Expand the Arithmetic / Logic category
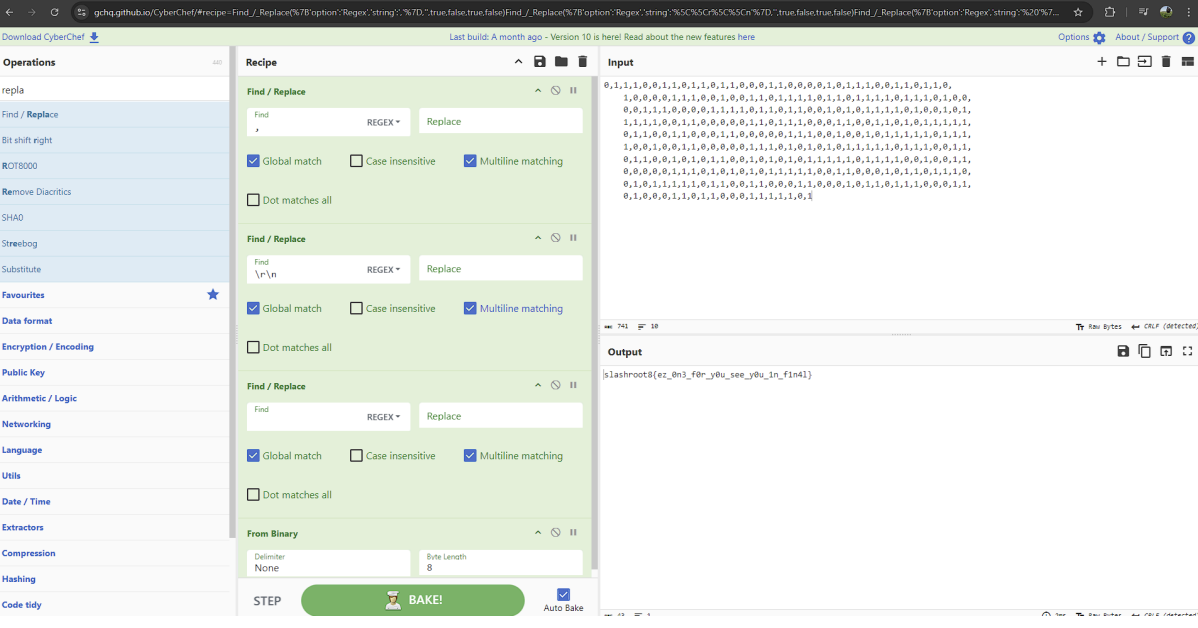The width and height of the screenshot is (1198, 628). pos(114,398)
